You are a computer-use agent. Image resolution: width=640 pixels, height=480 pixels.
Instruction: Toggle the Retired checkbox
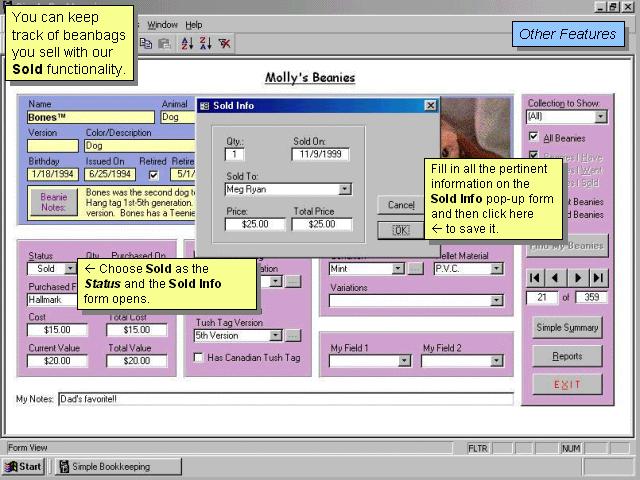coord(153,174)
